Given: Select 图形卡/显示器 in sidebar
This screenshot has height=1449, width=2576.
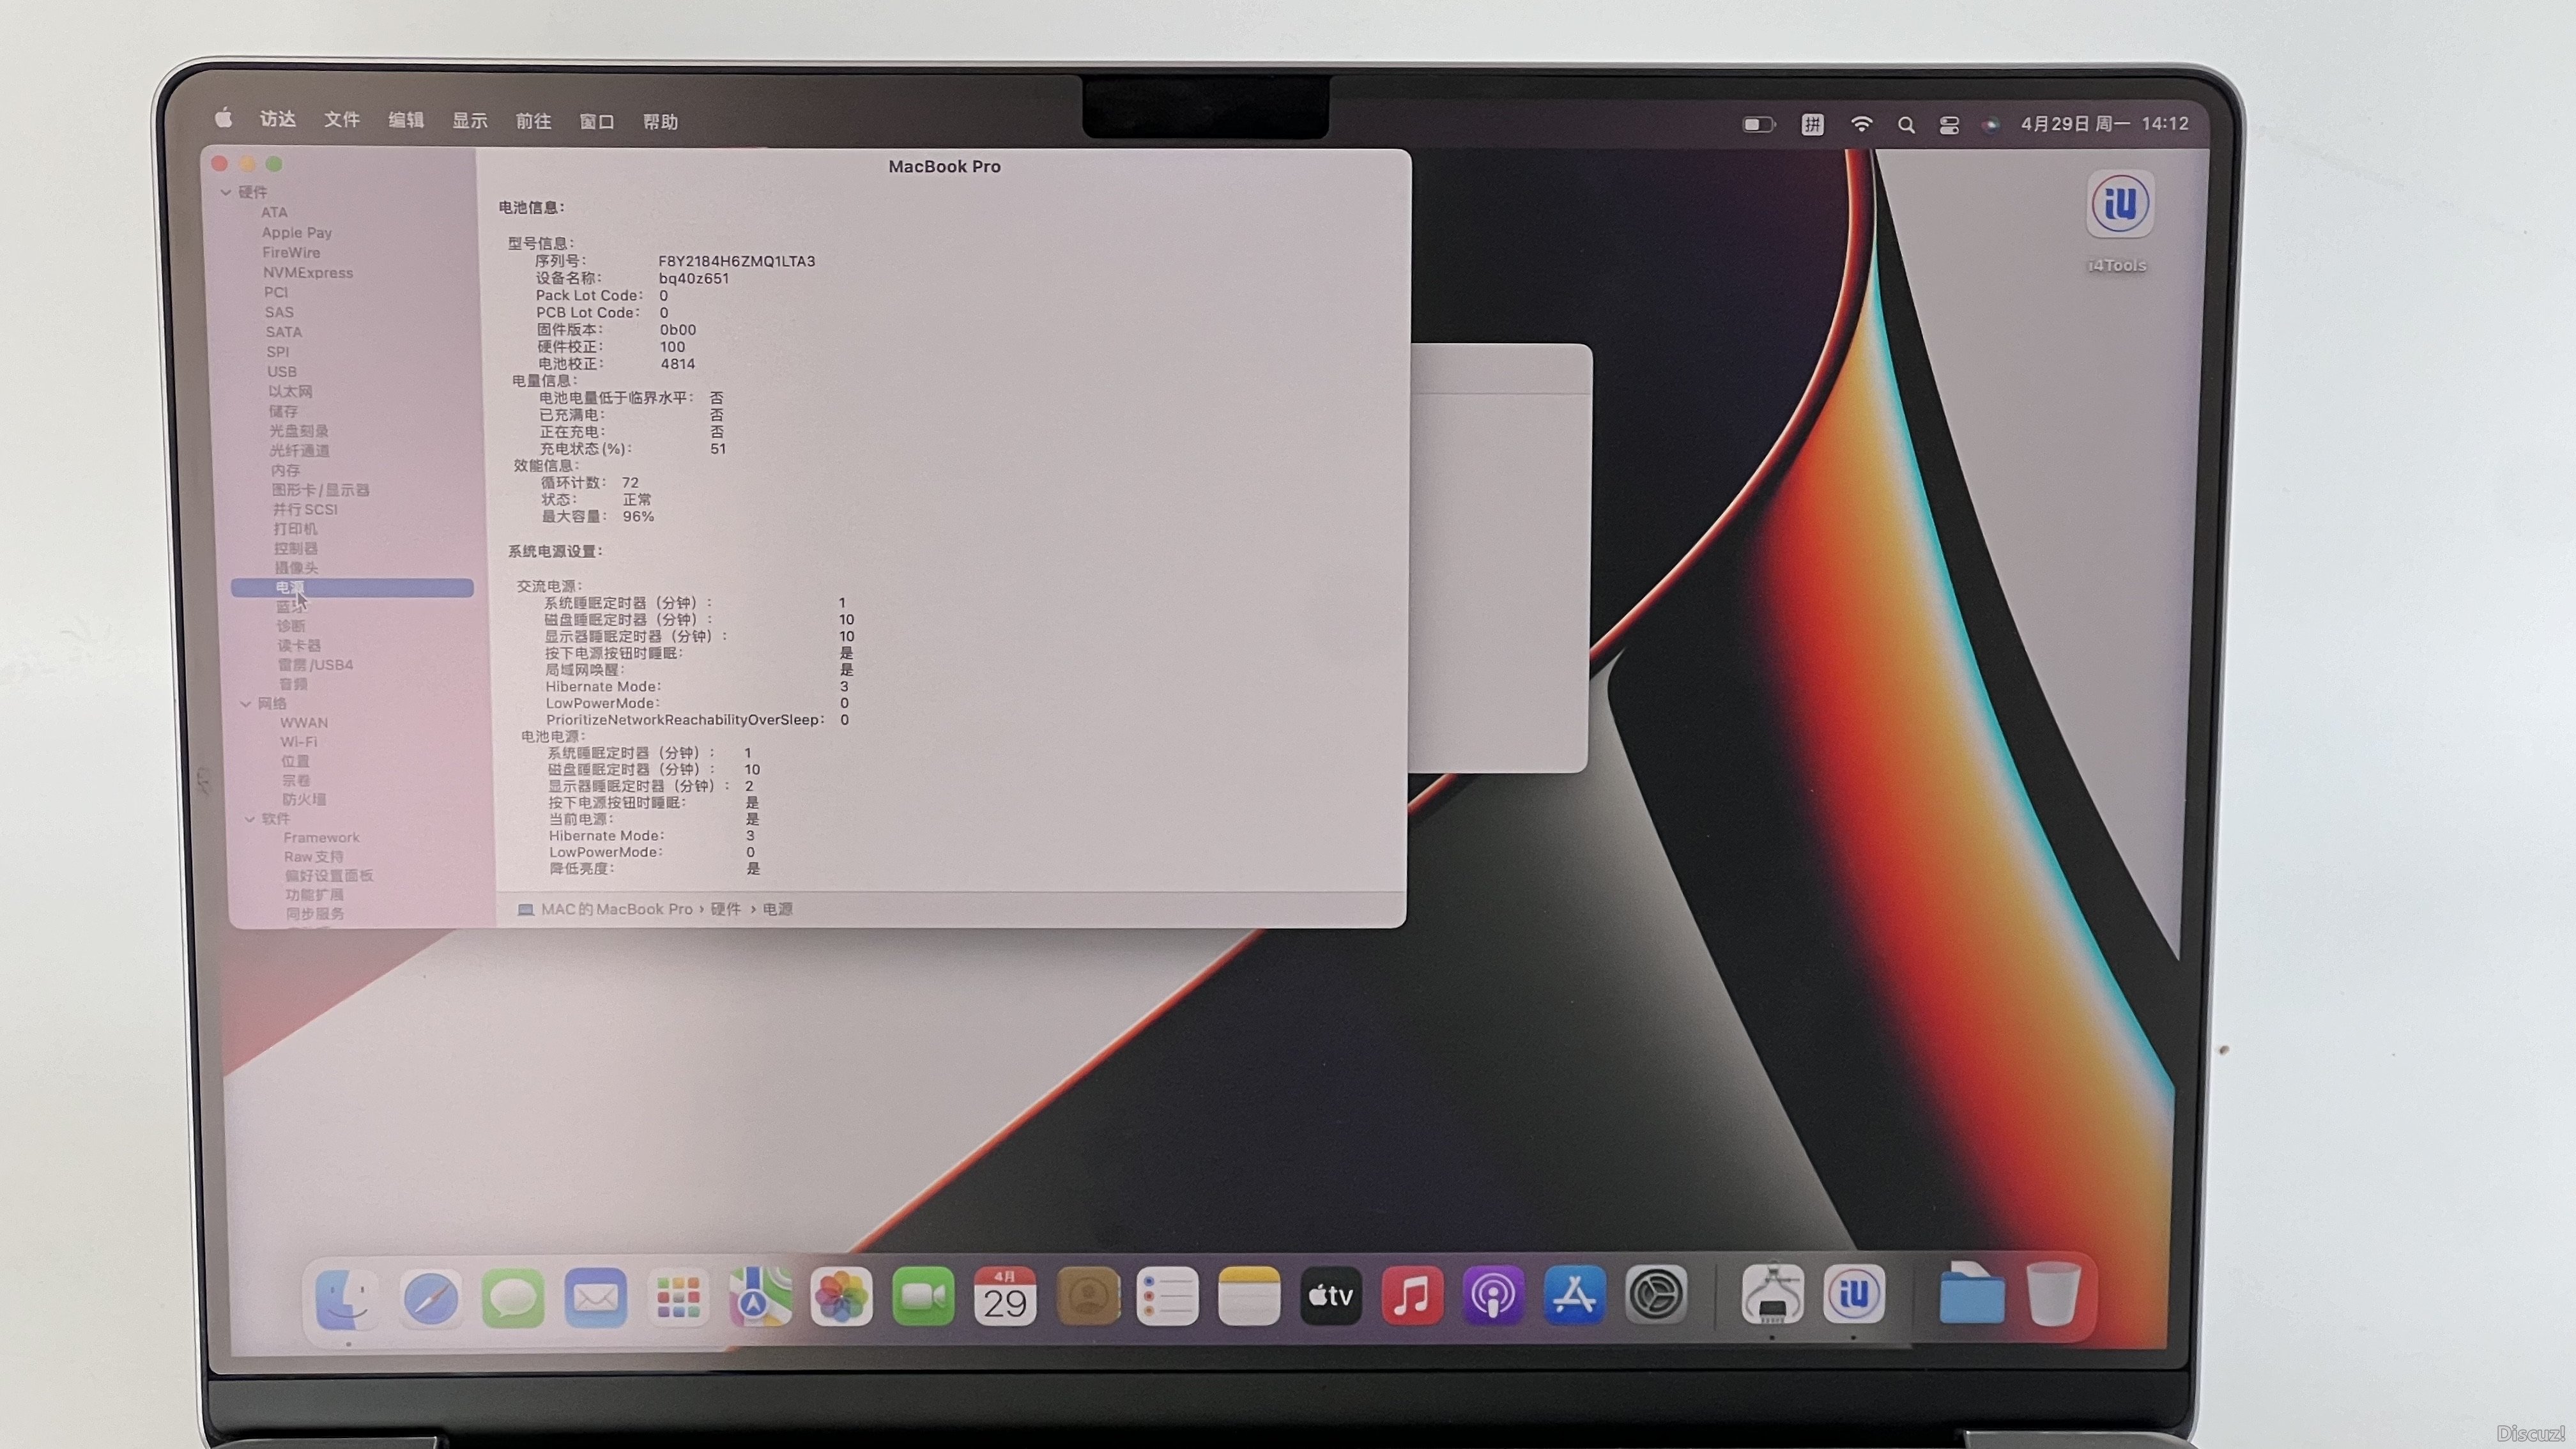Looking at the screenshot, I should pyautogui.click(x=320, y=490).
